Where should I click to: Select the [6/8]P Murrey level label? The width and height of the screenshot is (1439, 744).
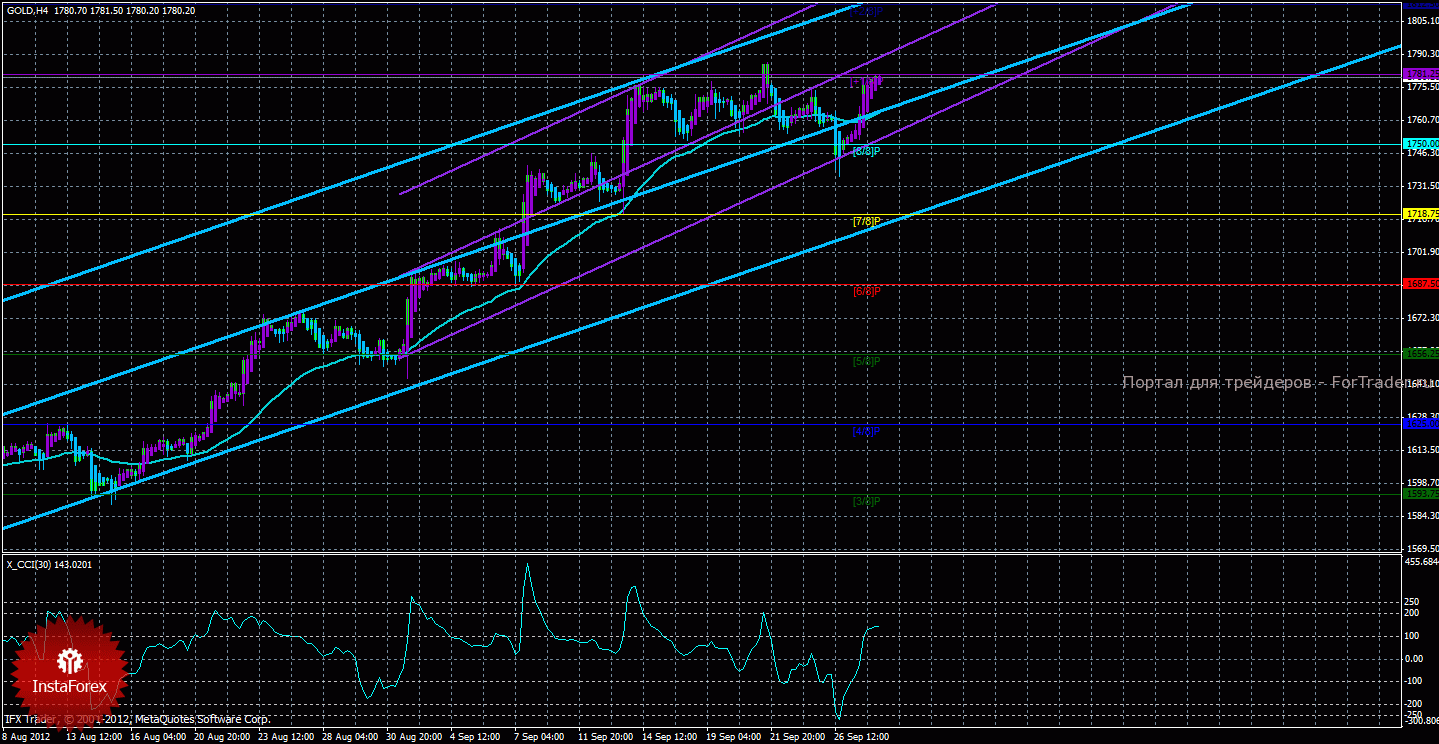pyautogui.click(x=866, y=292)
